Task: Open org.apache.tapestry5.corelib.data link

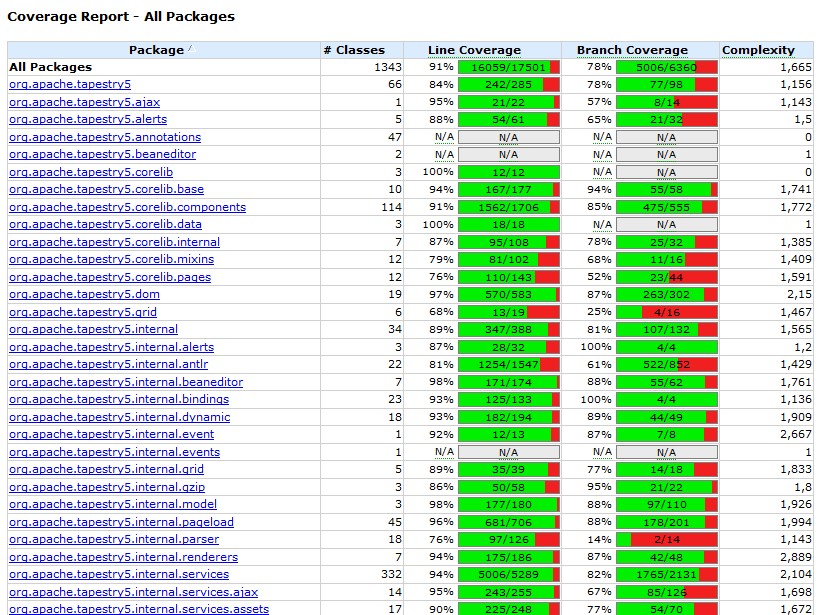Action: pos(105,224)
